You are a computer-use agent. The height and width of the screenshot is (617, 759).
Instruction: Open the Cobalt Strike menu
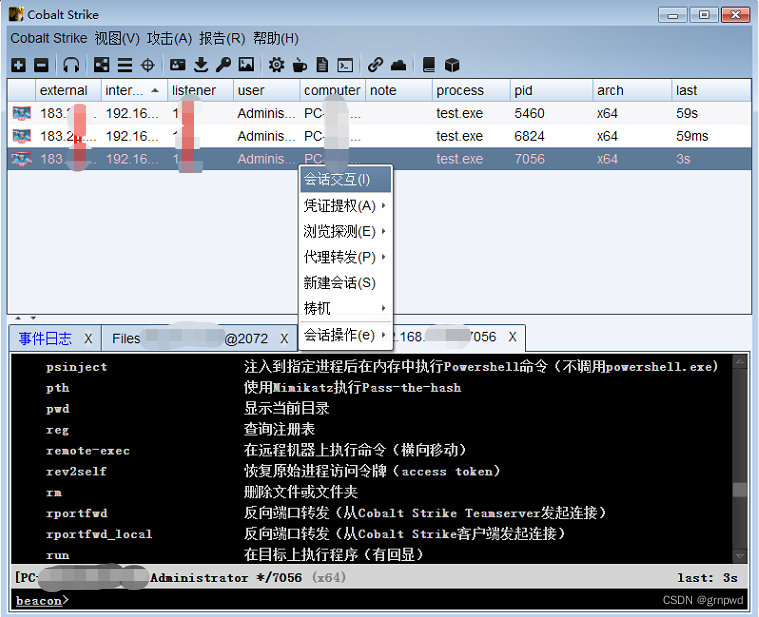[49, 38]
